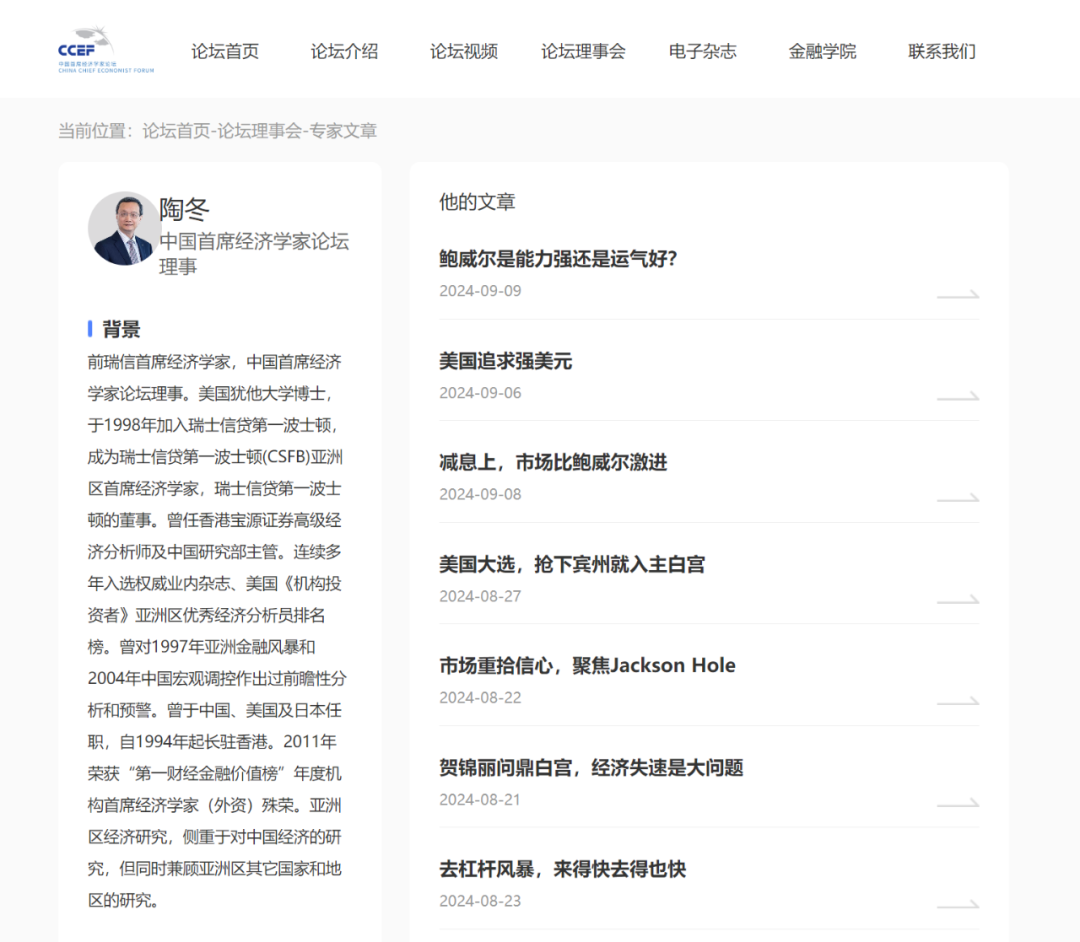Viewport: 1080px width, 942px height.
Task: Click the date 2024-09-09
Action: (x=480, y=291)
